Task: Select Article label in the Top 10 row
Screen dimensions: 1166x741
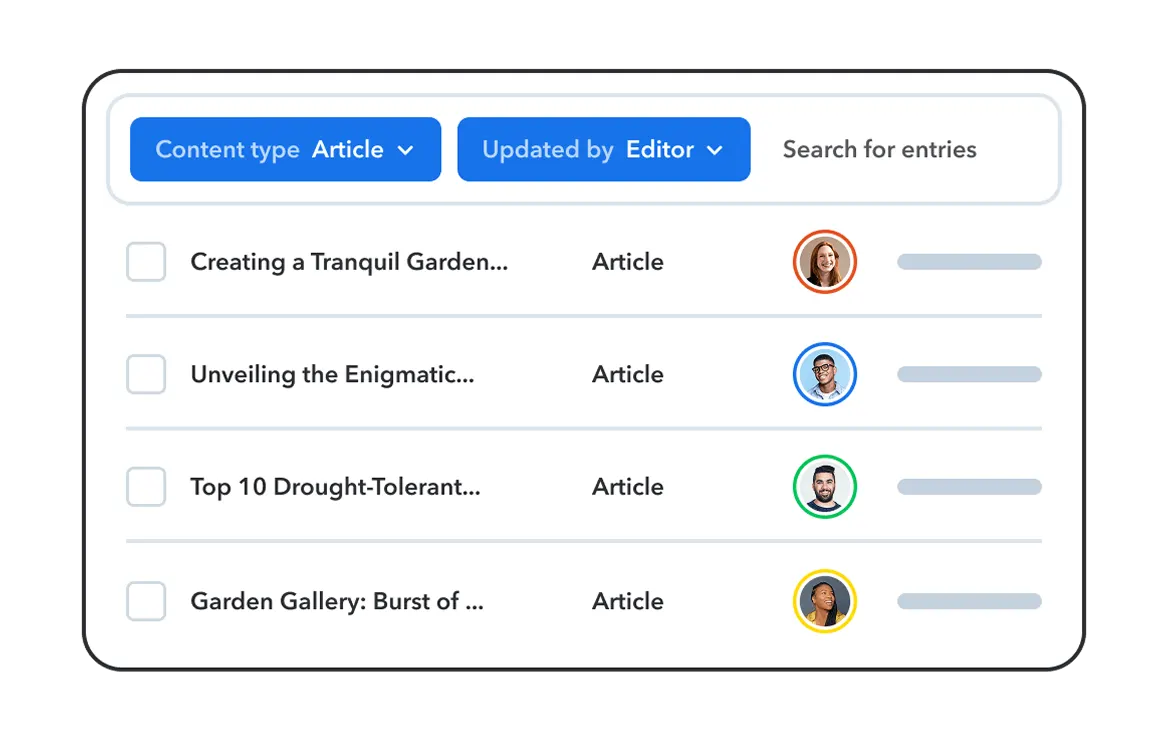Action: coord(627,487)
